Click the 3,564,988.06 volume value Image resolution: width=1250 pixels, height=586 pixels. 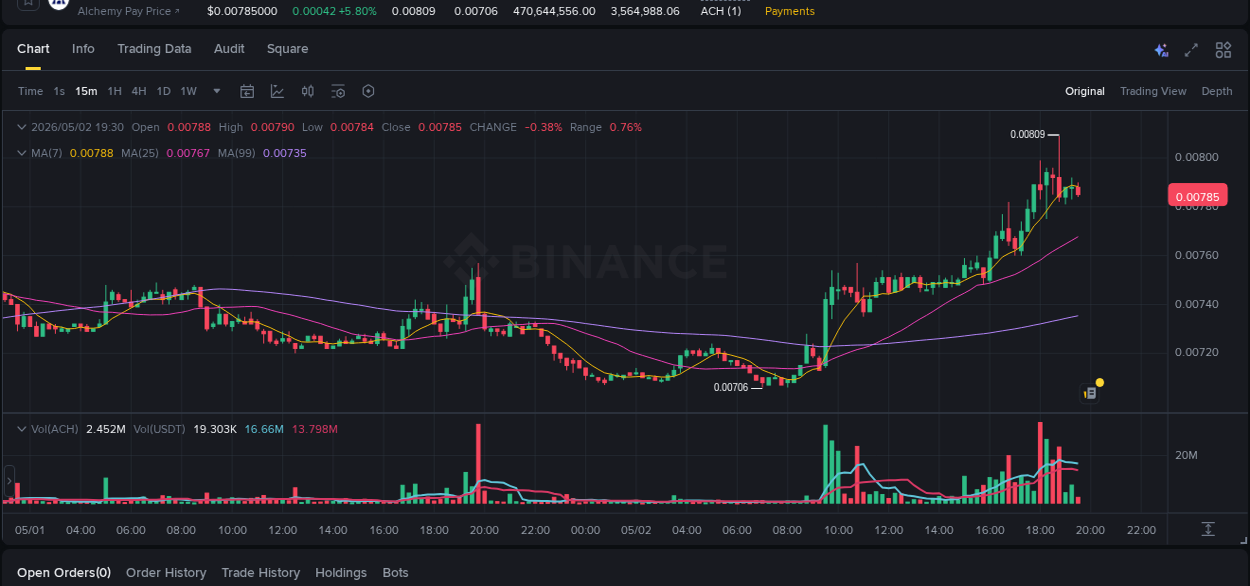pos(645,11)
